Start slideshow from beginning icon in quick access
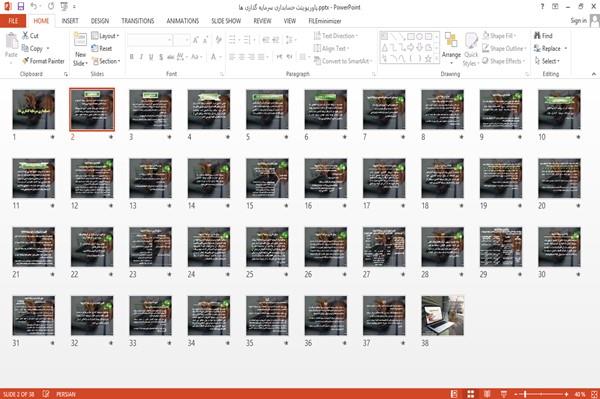Image resolution: width=600 pixels, height=399 pixels. 64,7
